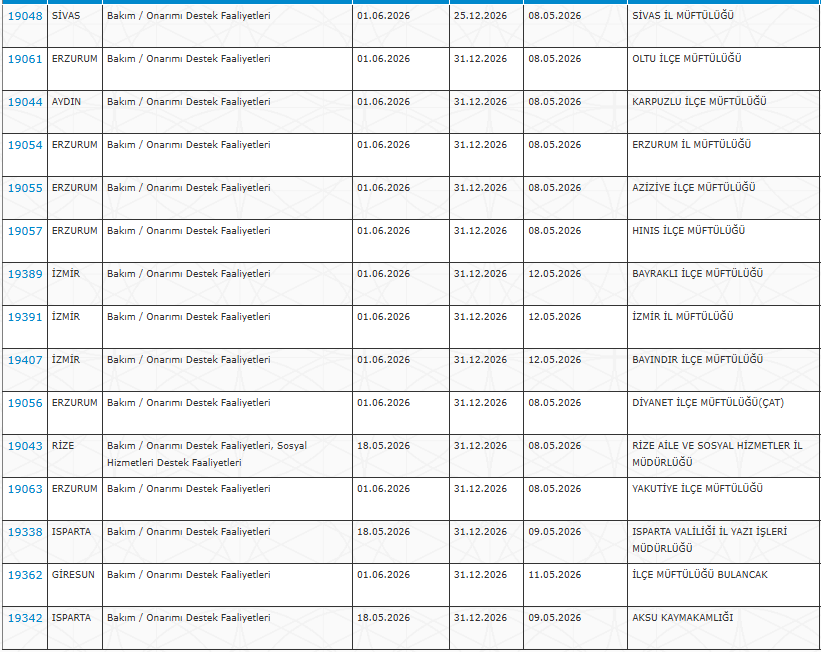Click 18.05.2026 start date in row 19342

coord(383,617)
